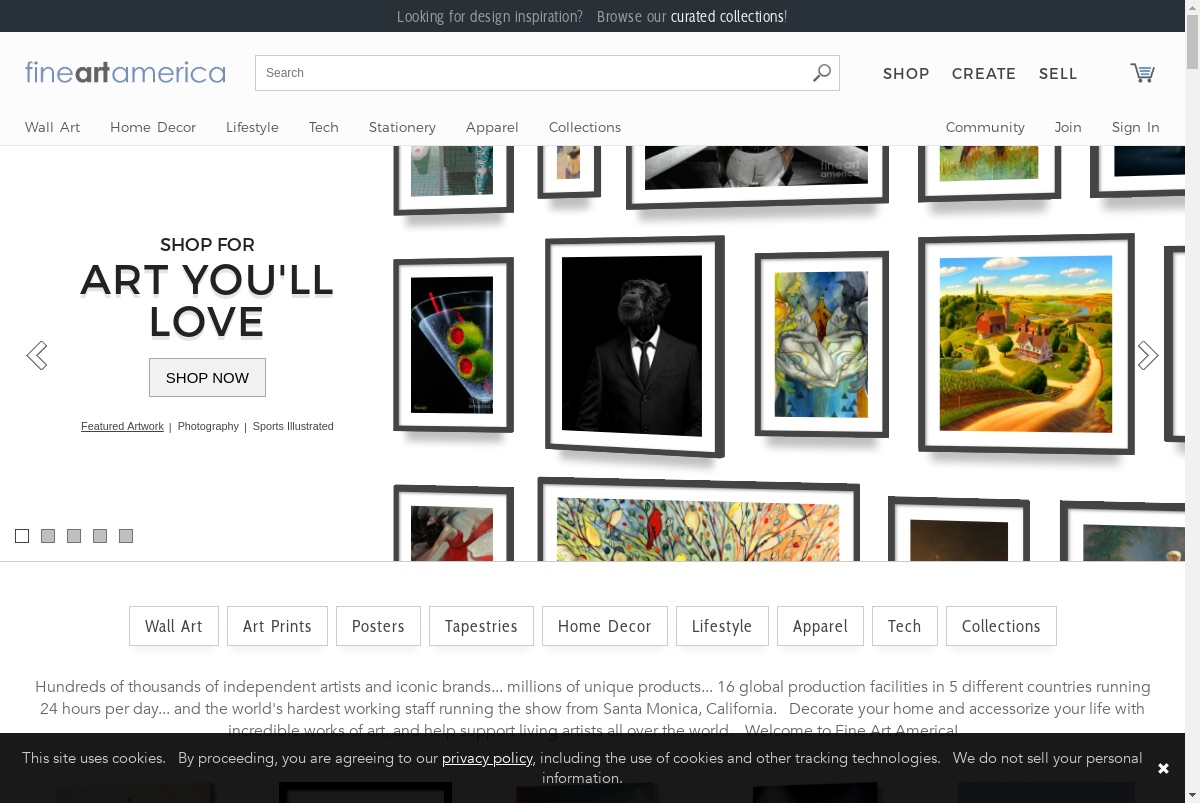This screenshot has height=803, width=1200.
Task: Open the colorful tree with cardinal artwork
Action: 698,520
